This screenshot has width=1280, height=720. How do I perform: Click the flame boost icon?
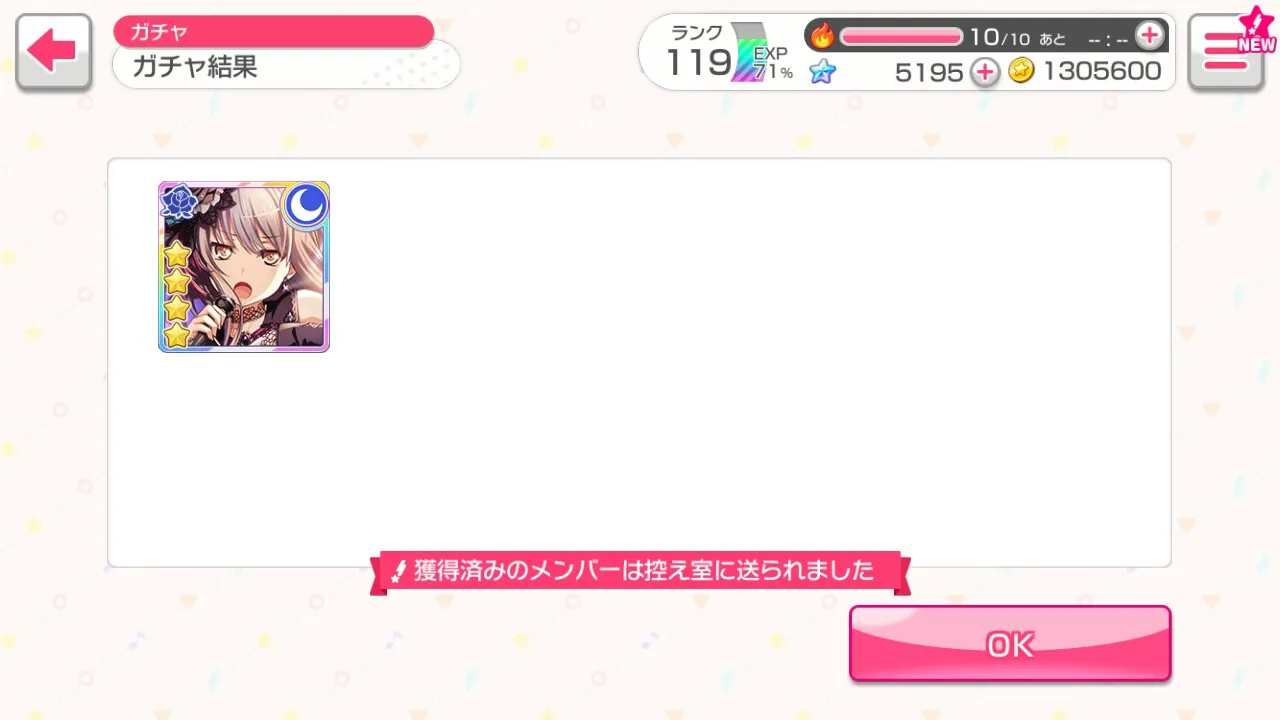(822, 37)
